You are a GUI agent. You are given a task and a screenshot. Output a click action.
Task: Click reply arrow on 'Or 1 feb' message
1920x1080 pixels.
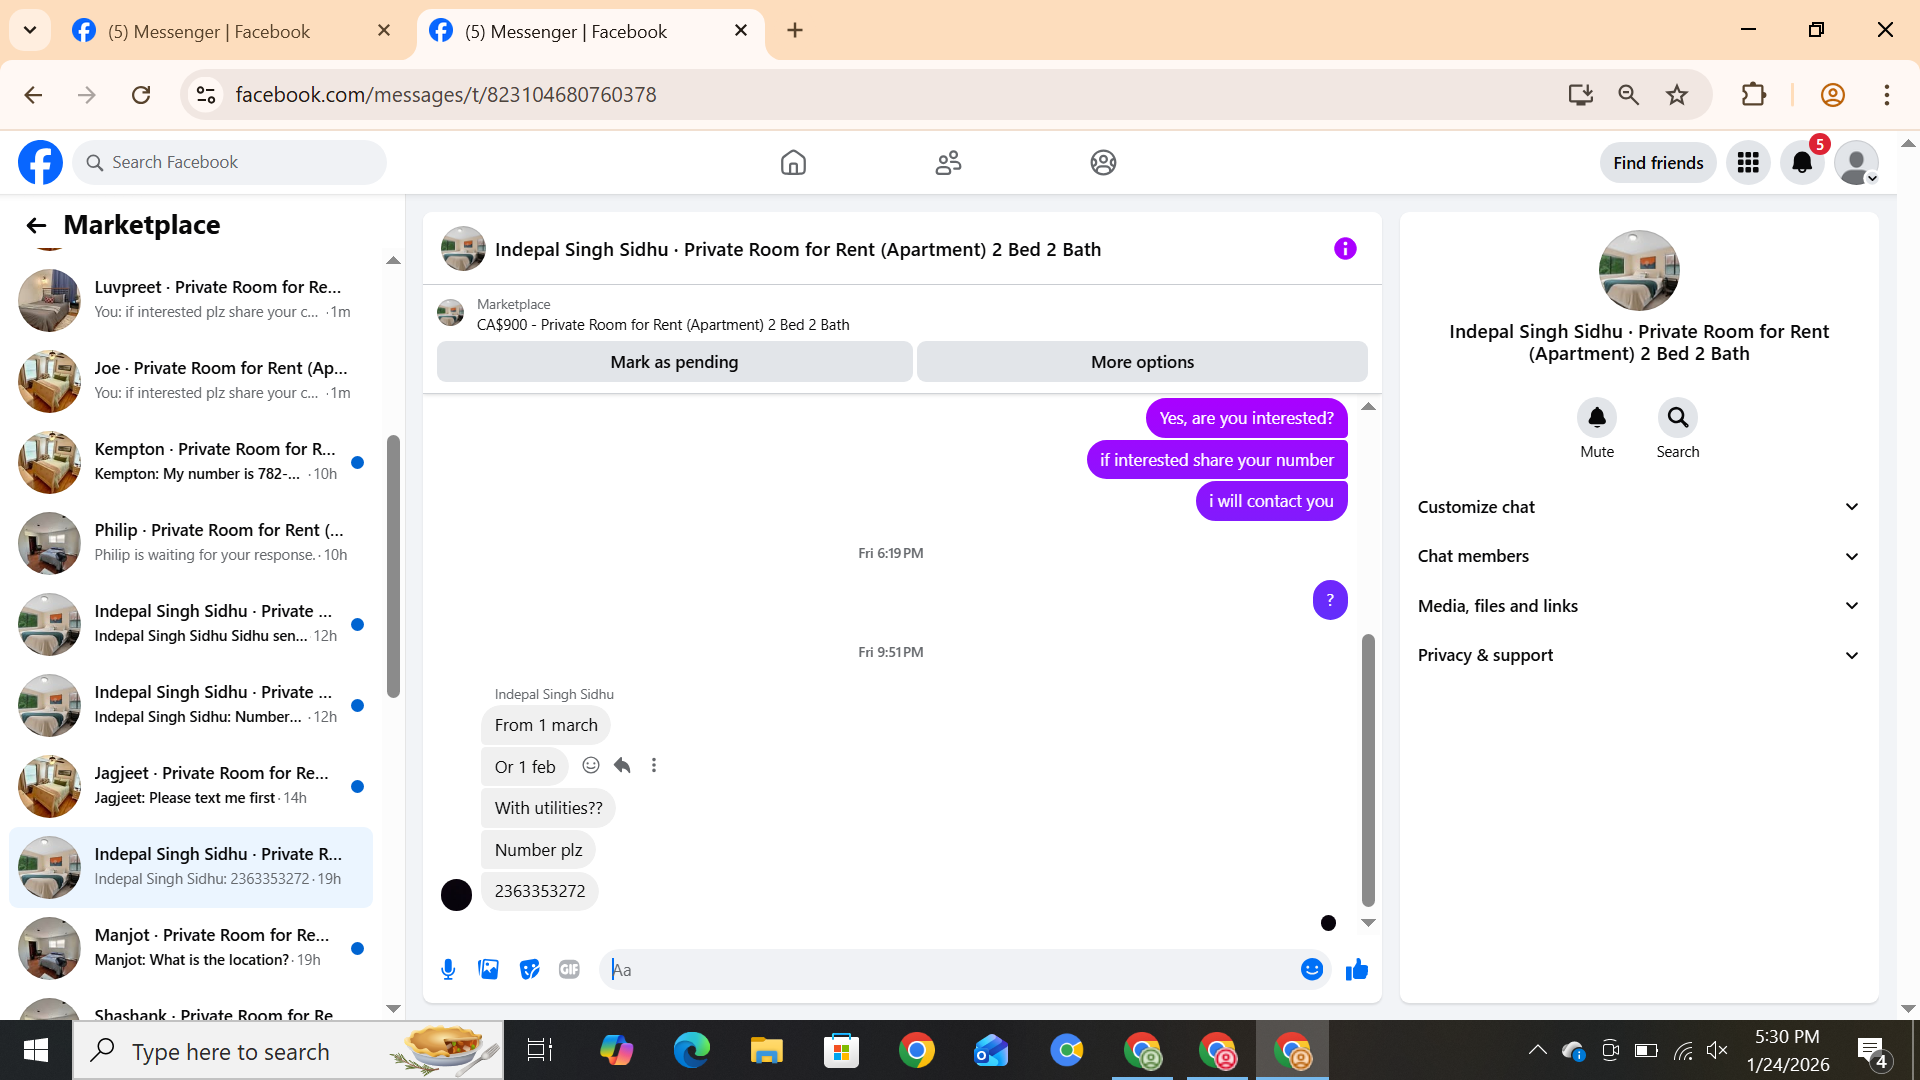click(622, 765)
